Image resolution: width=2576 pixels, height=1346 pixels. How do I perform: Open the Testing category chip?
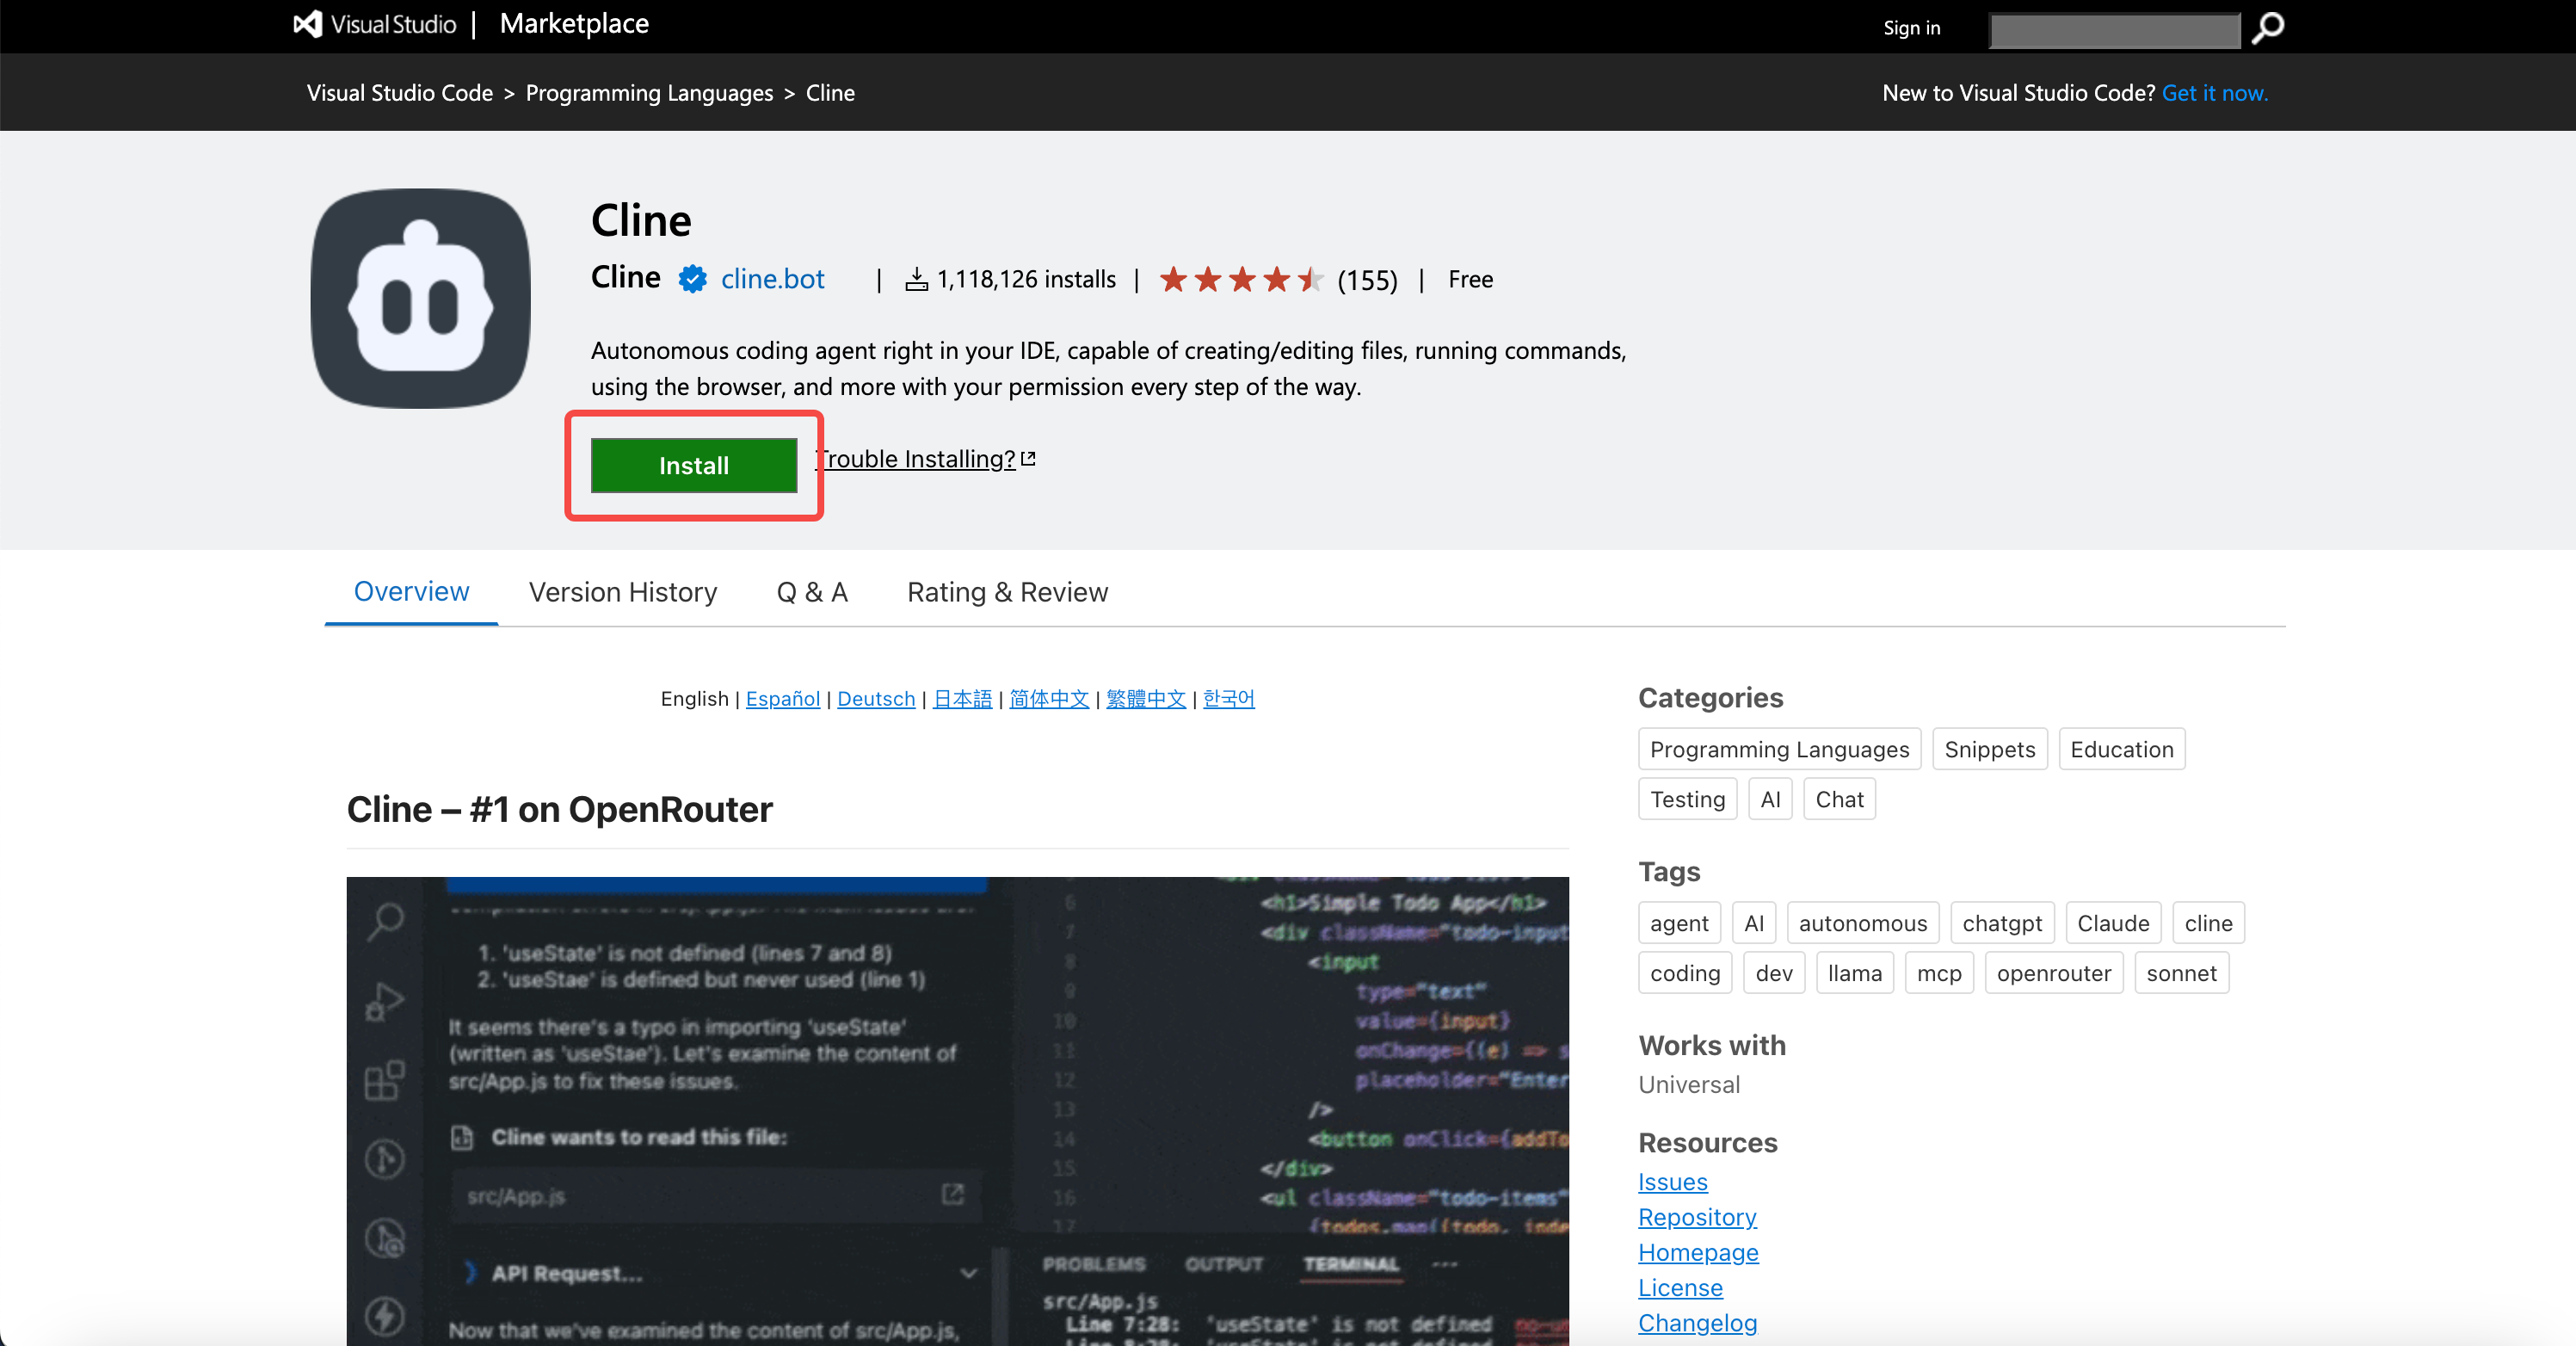pos(1687,799)
